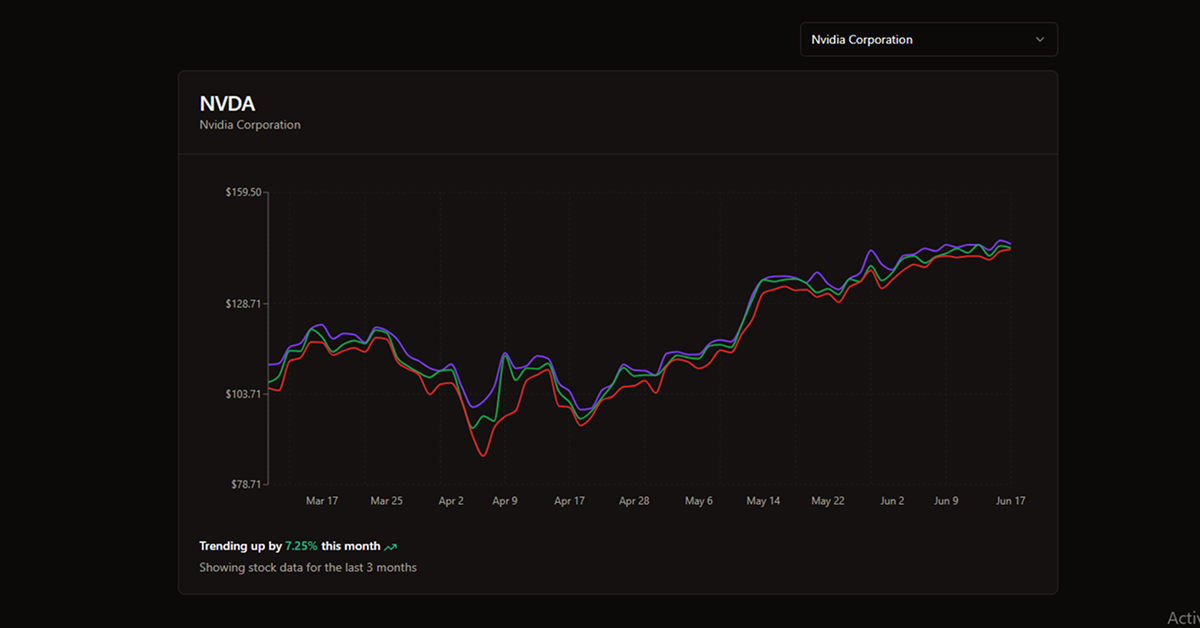Click the 7.25% green percentage value

tap(301, 547)
